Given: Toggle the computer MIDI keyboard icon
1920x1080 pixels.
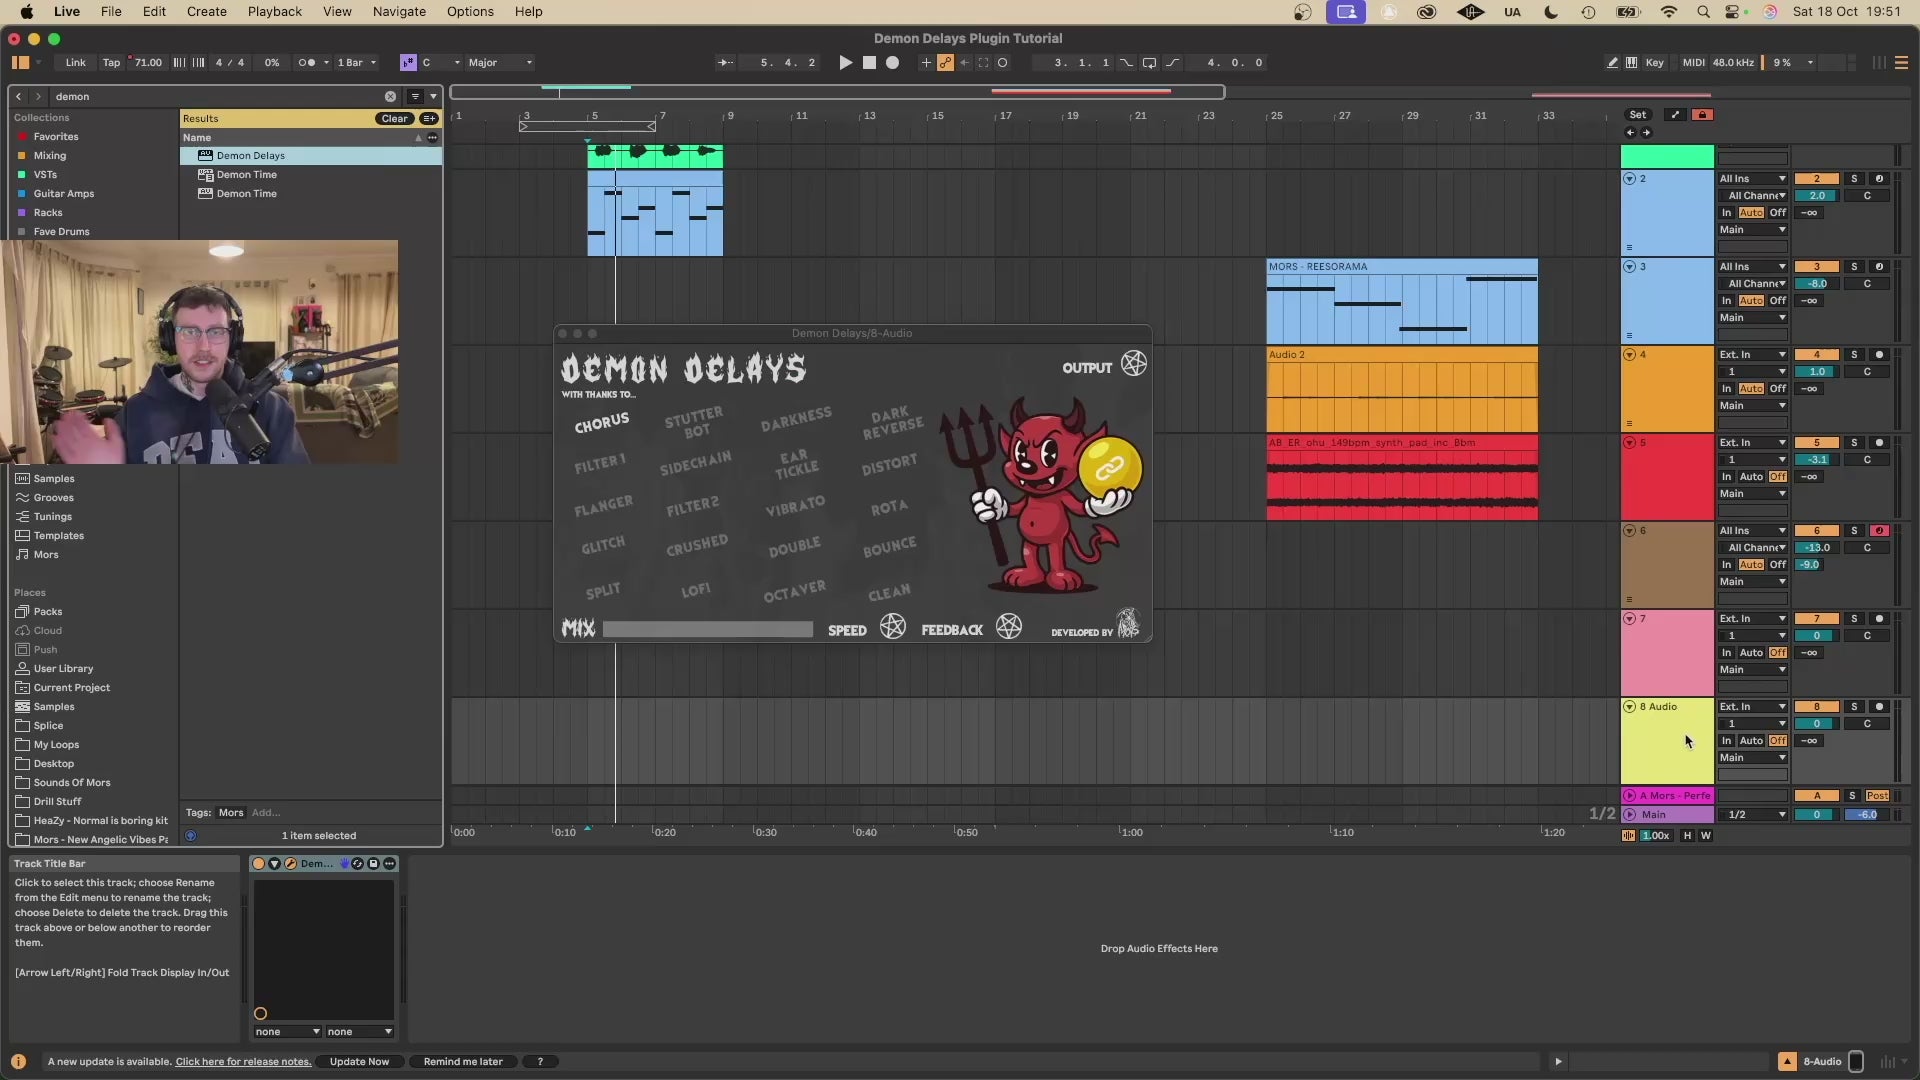Looking at the screenshot, I should [1631, 62].
